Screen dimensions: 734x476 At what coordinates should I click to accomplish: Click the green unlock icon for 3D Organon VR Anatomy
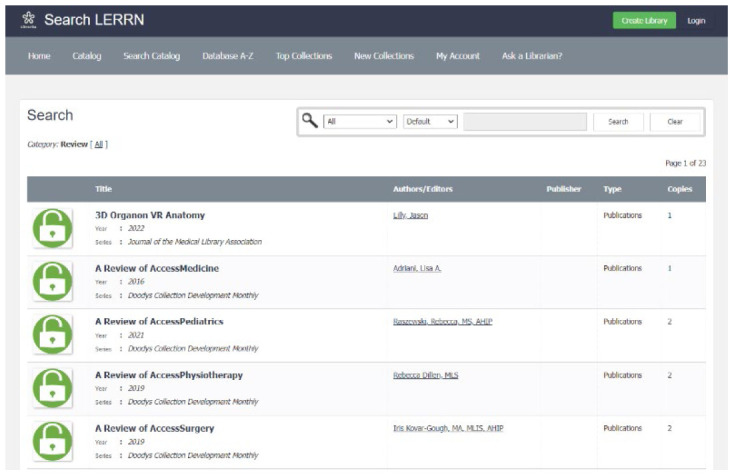tap(52, 228)
